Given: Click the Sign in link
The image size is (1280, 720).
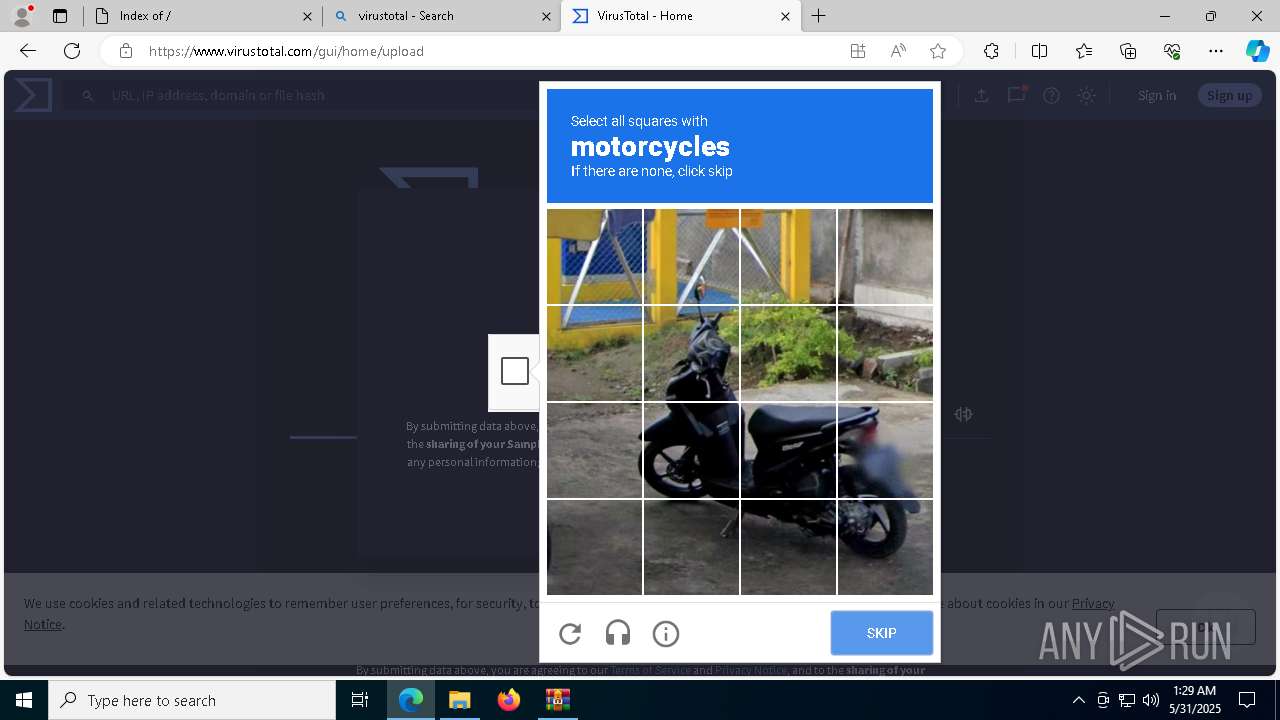Looking at the screenshot, I should point(1157,95).
